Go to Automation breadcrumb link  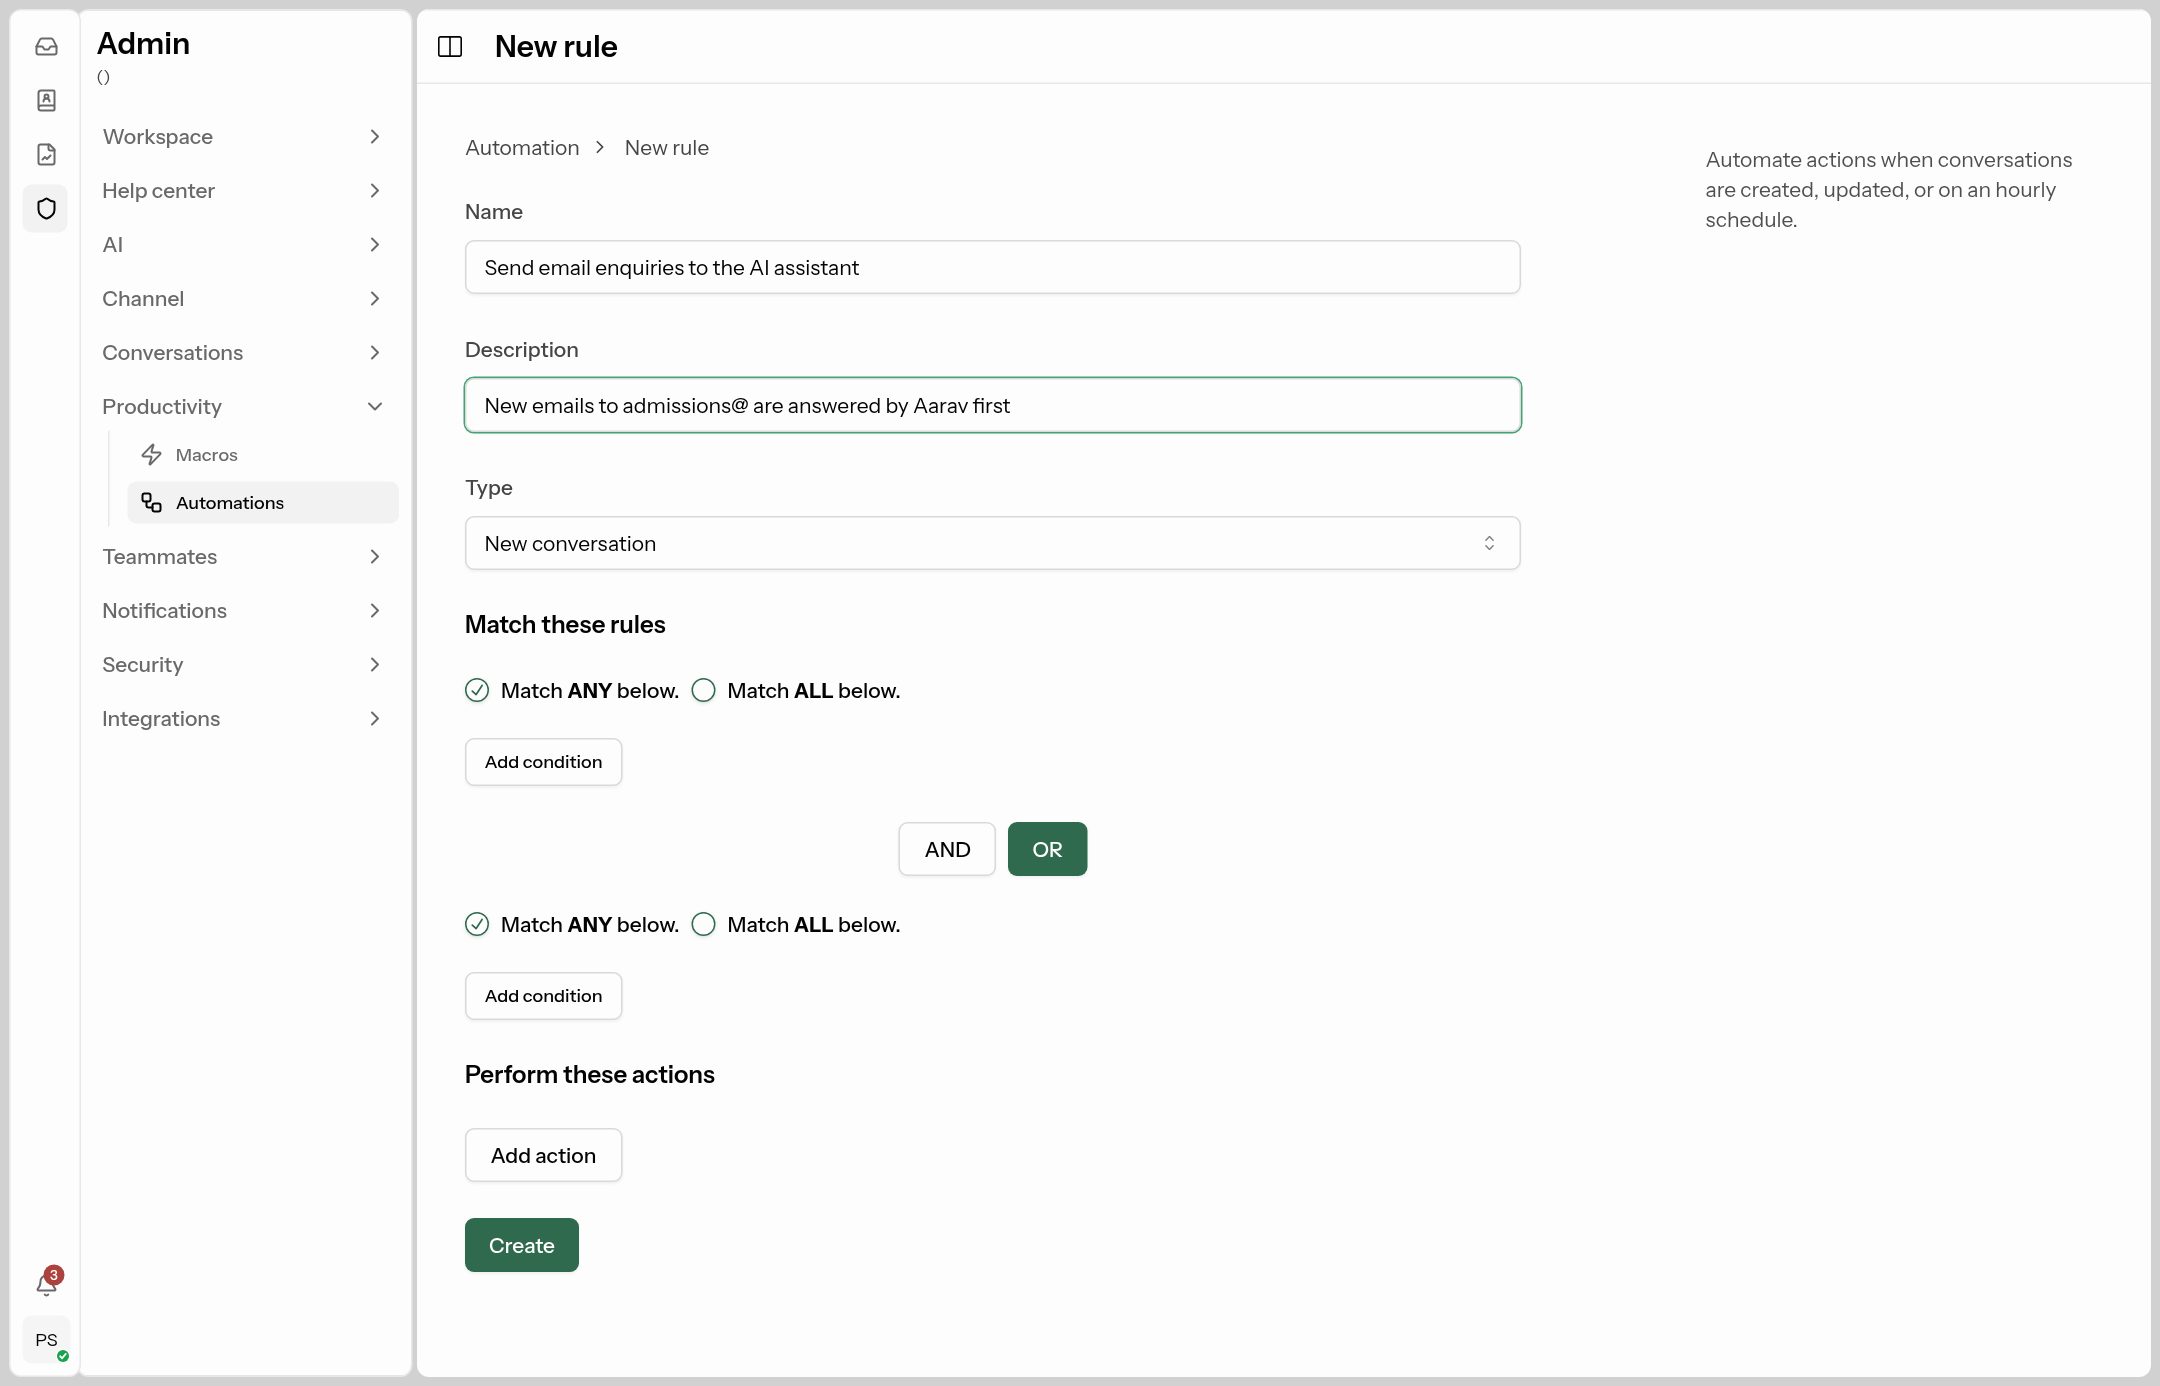522,148
